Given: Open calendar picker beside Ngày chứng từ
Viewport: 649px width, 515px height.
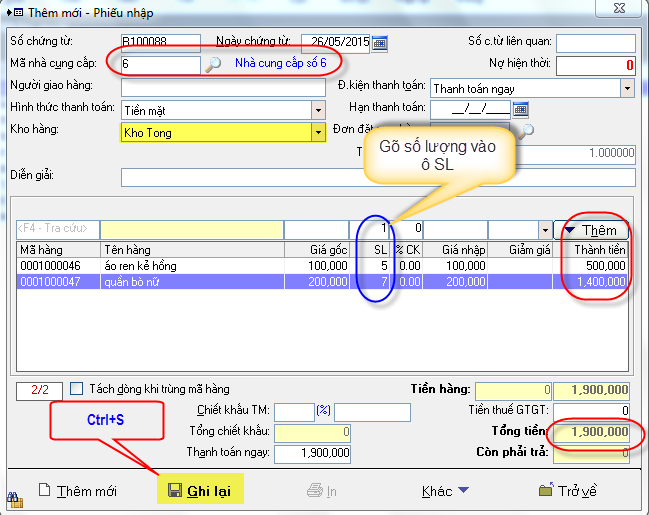Looking at the screenshot, I should pyautogui.click(x=380, y=43).
